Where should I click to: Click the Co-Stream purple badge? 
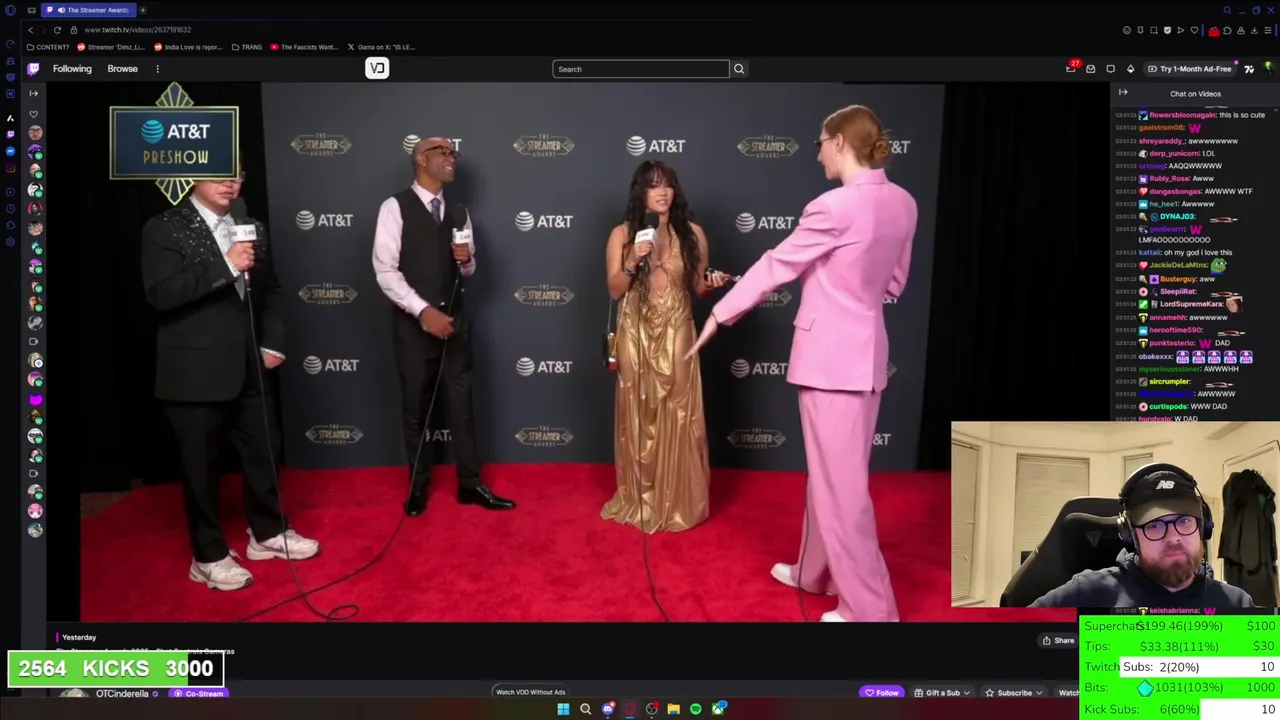[x=198, y=694]
